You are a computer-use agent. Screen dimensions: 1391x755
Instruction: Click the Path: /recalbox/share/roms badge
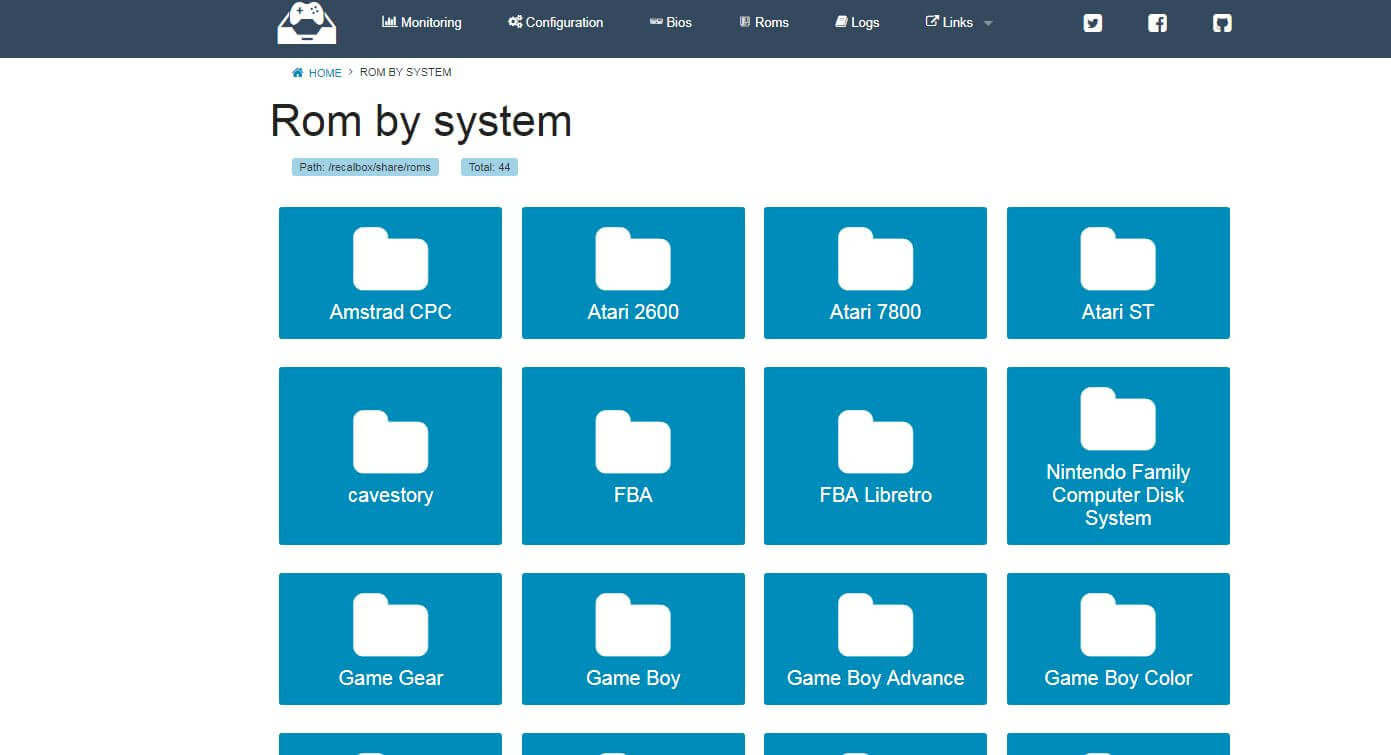(365, 167)
